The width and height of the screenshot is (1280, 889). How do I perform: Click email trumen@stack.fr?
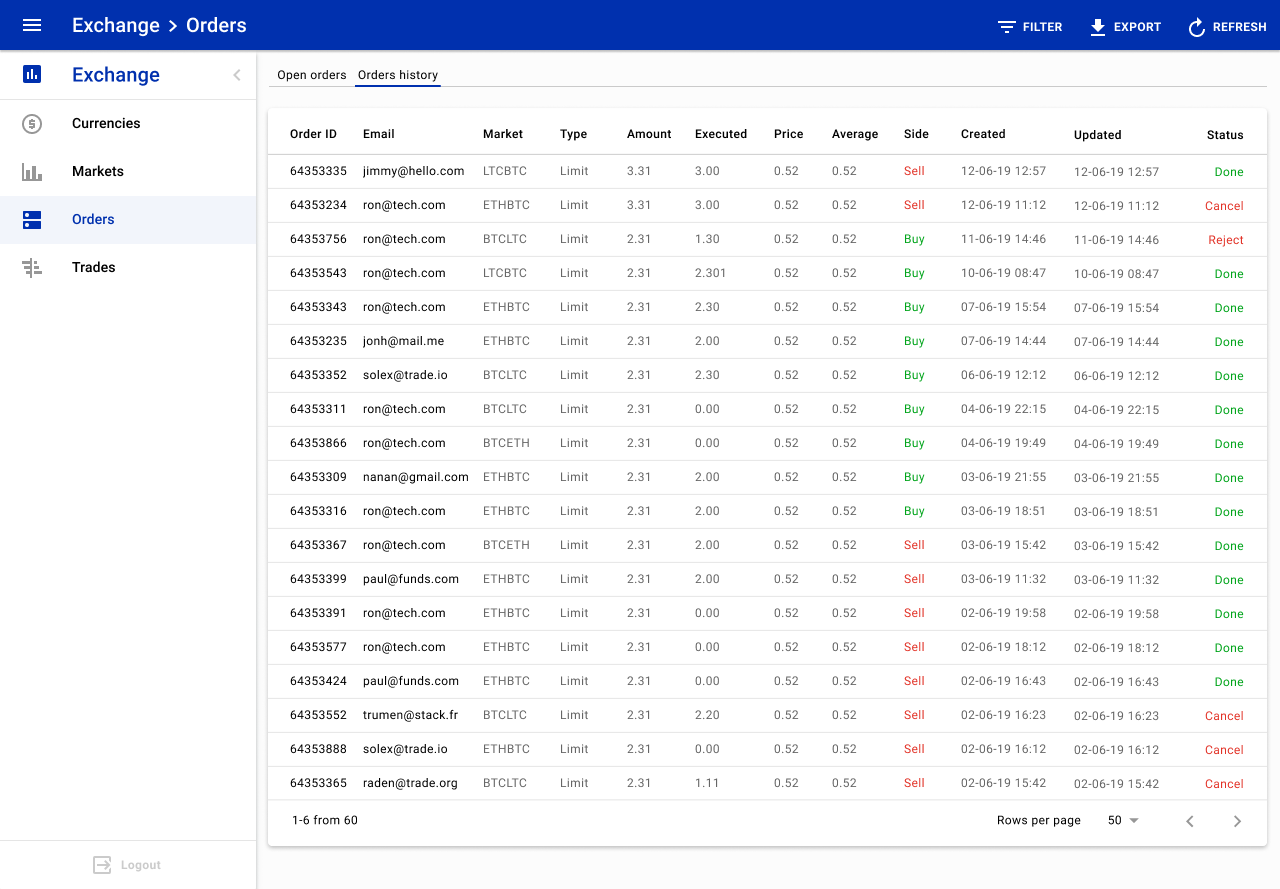pyautogui.click(x=410, y=715)
